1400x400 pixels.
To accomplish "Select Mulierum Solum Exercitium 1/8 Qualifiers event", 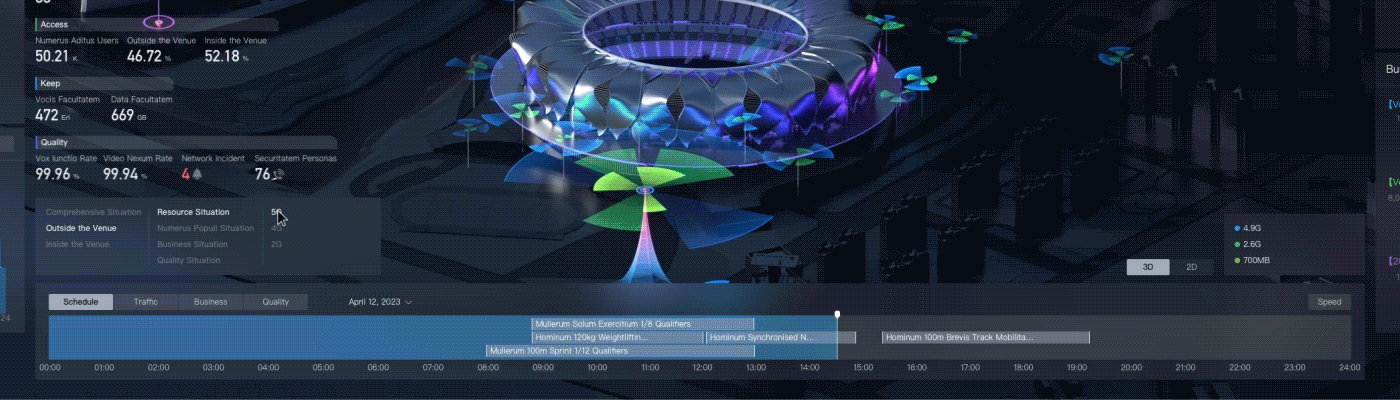I will coord(642,324).
